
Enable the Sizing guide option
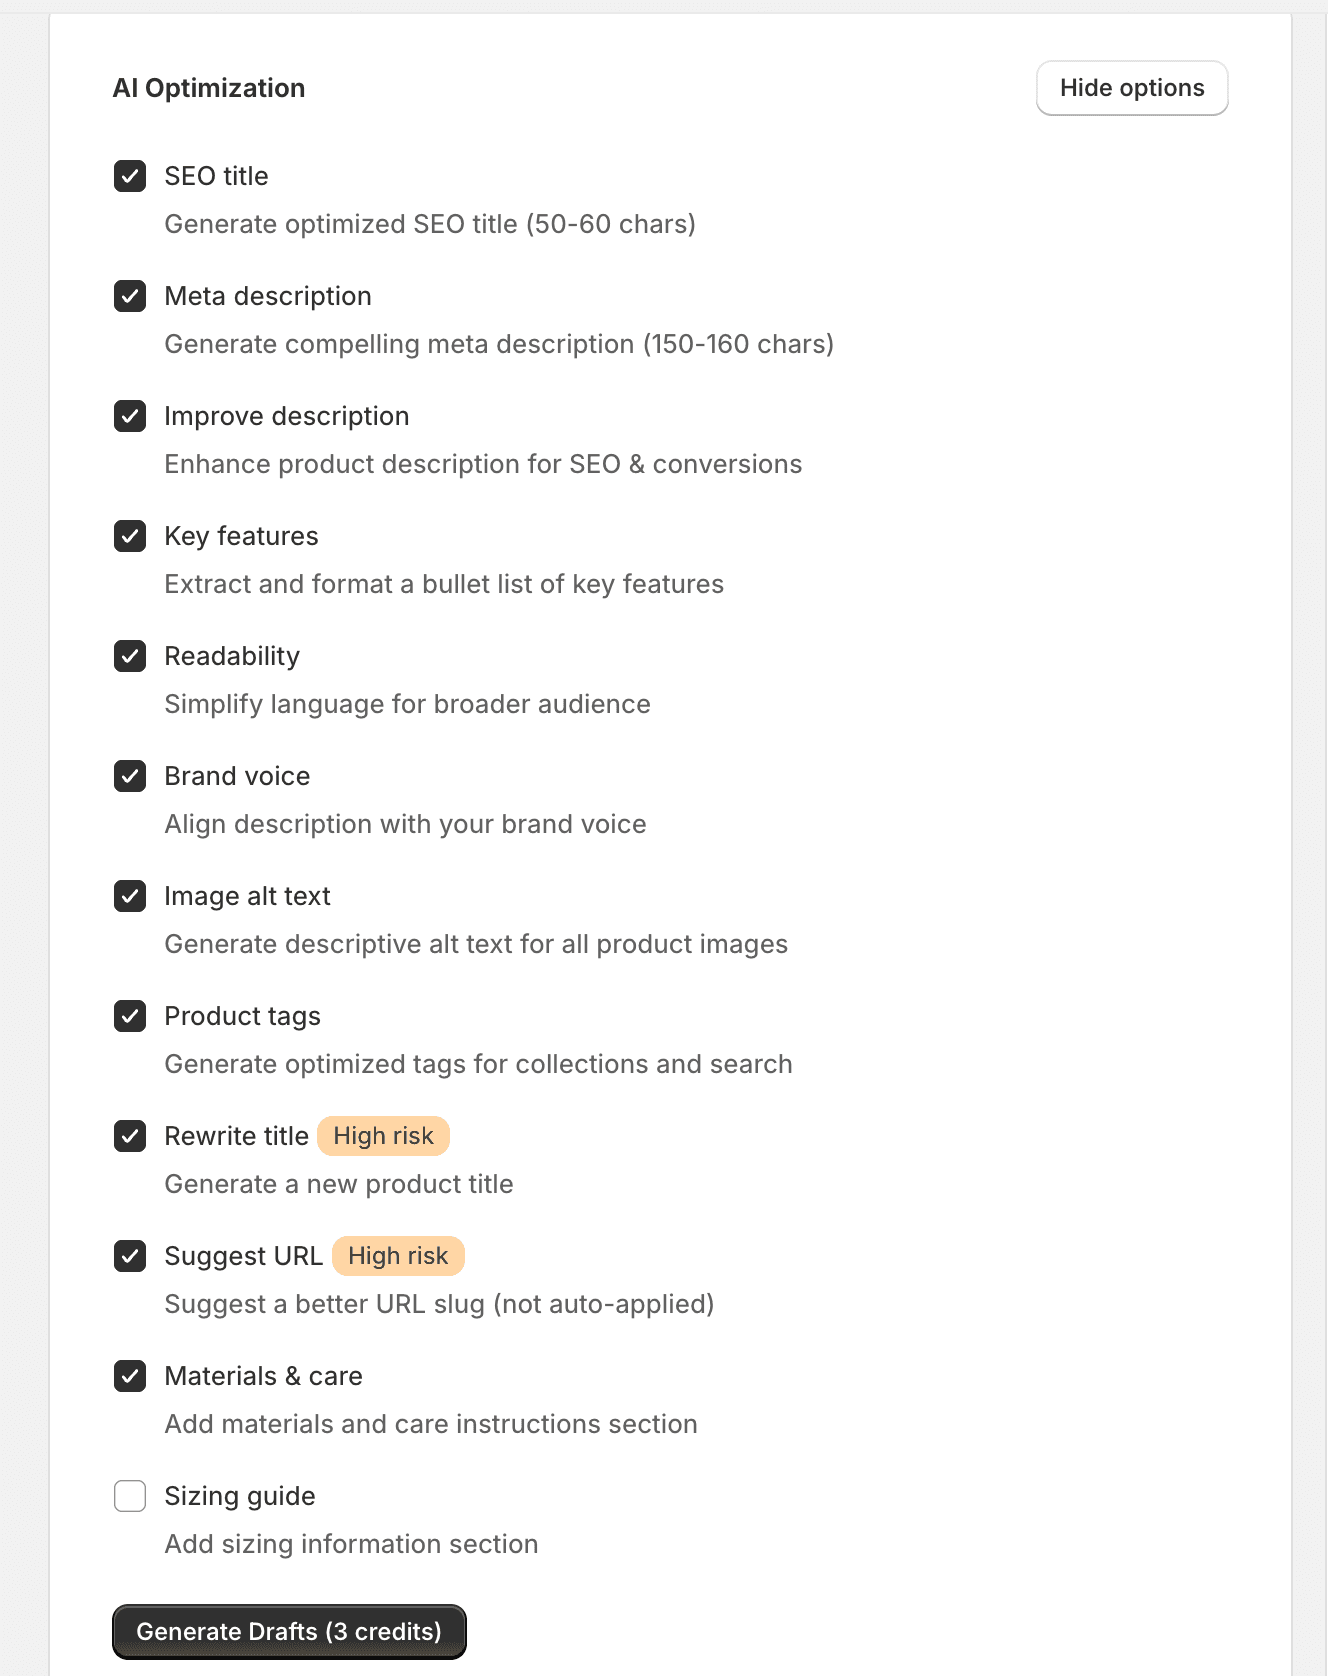pos(130,1496)
